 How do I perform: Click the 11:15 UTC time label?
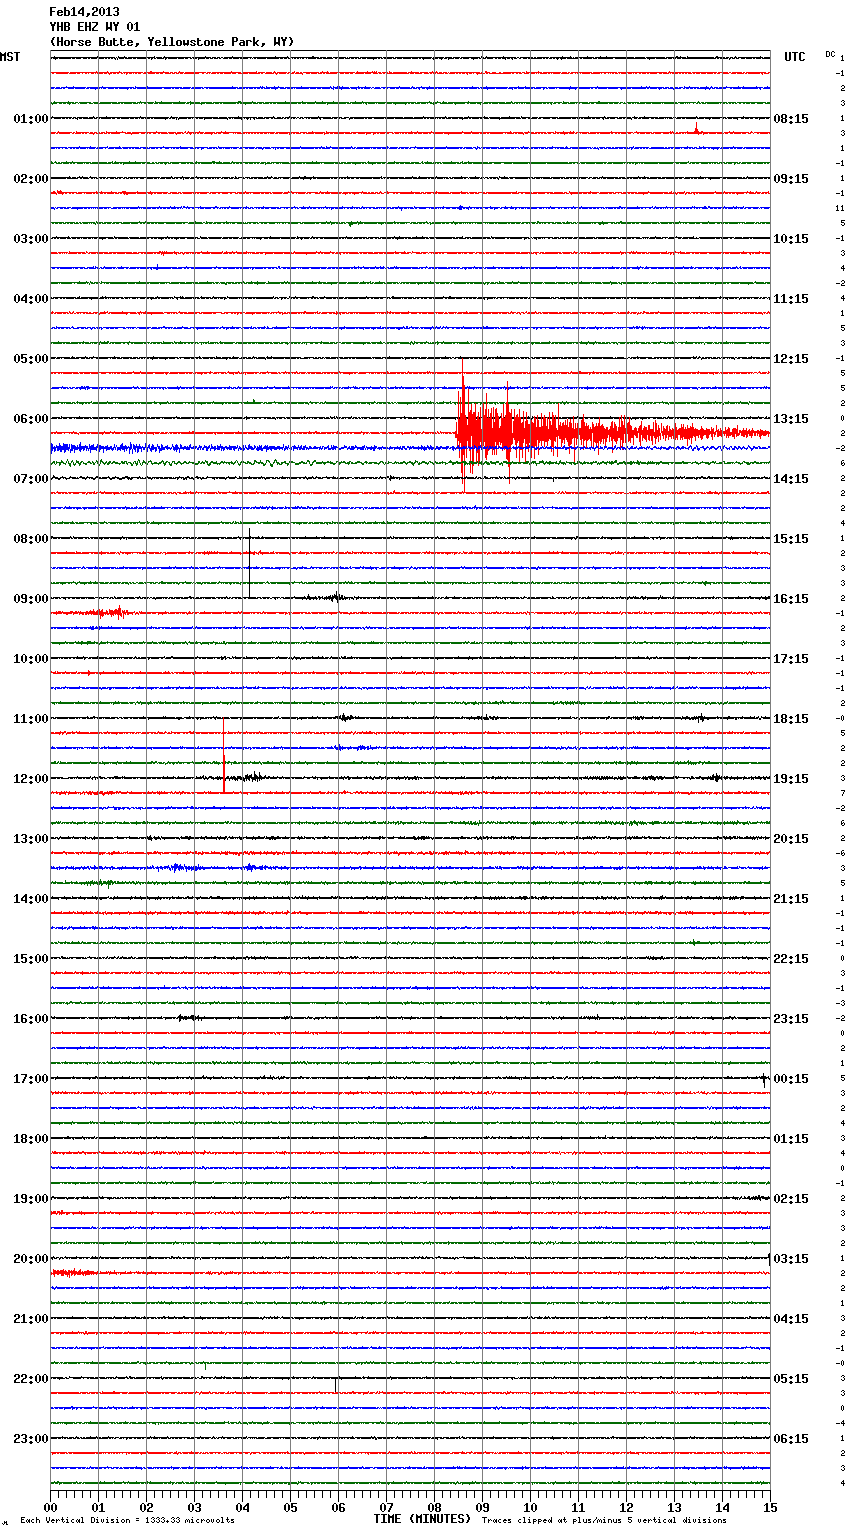point(791,299)
